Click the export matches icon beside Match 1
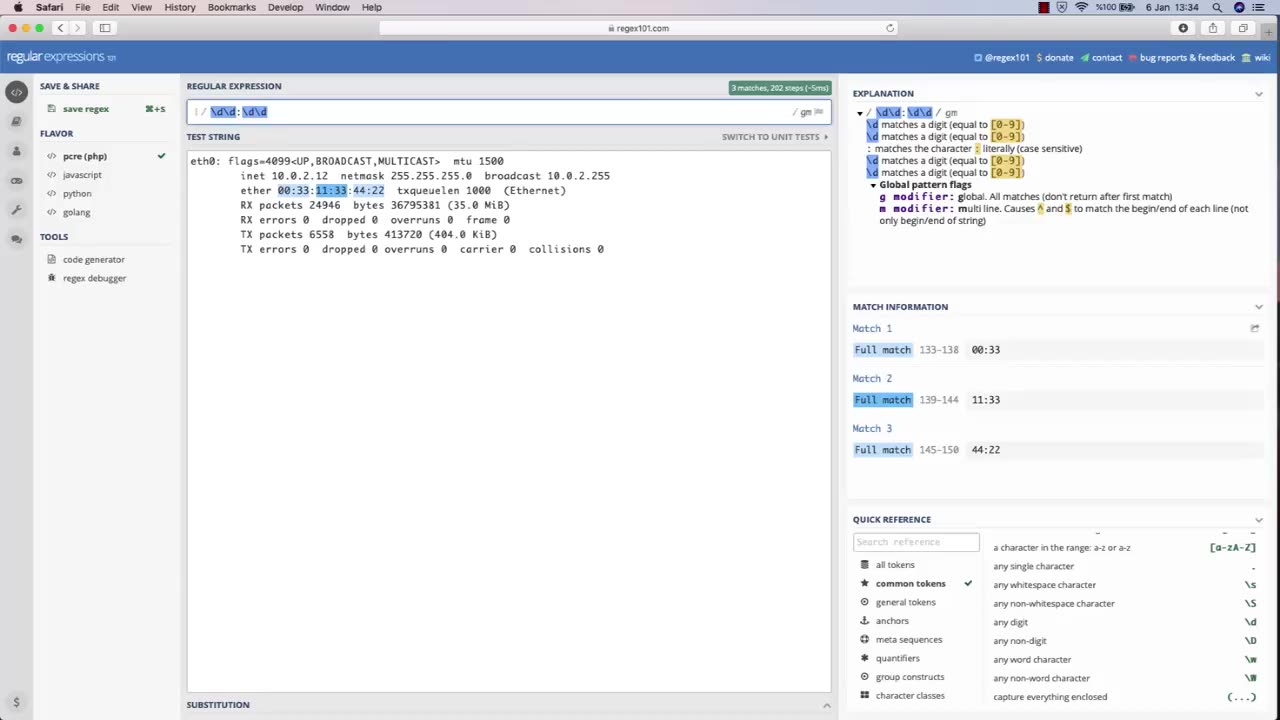Viewport: 1280px width, 720px height. 1255,328
